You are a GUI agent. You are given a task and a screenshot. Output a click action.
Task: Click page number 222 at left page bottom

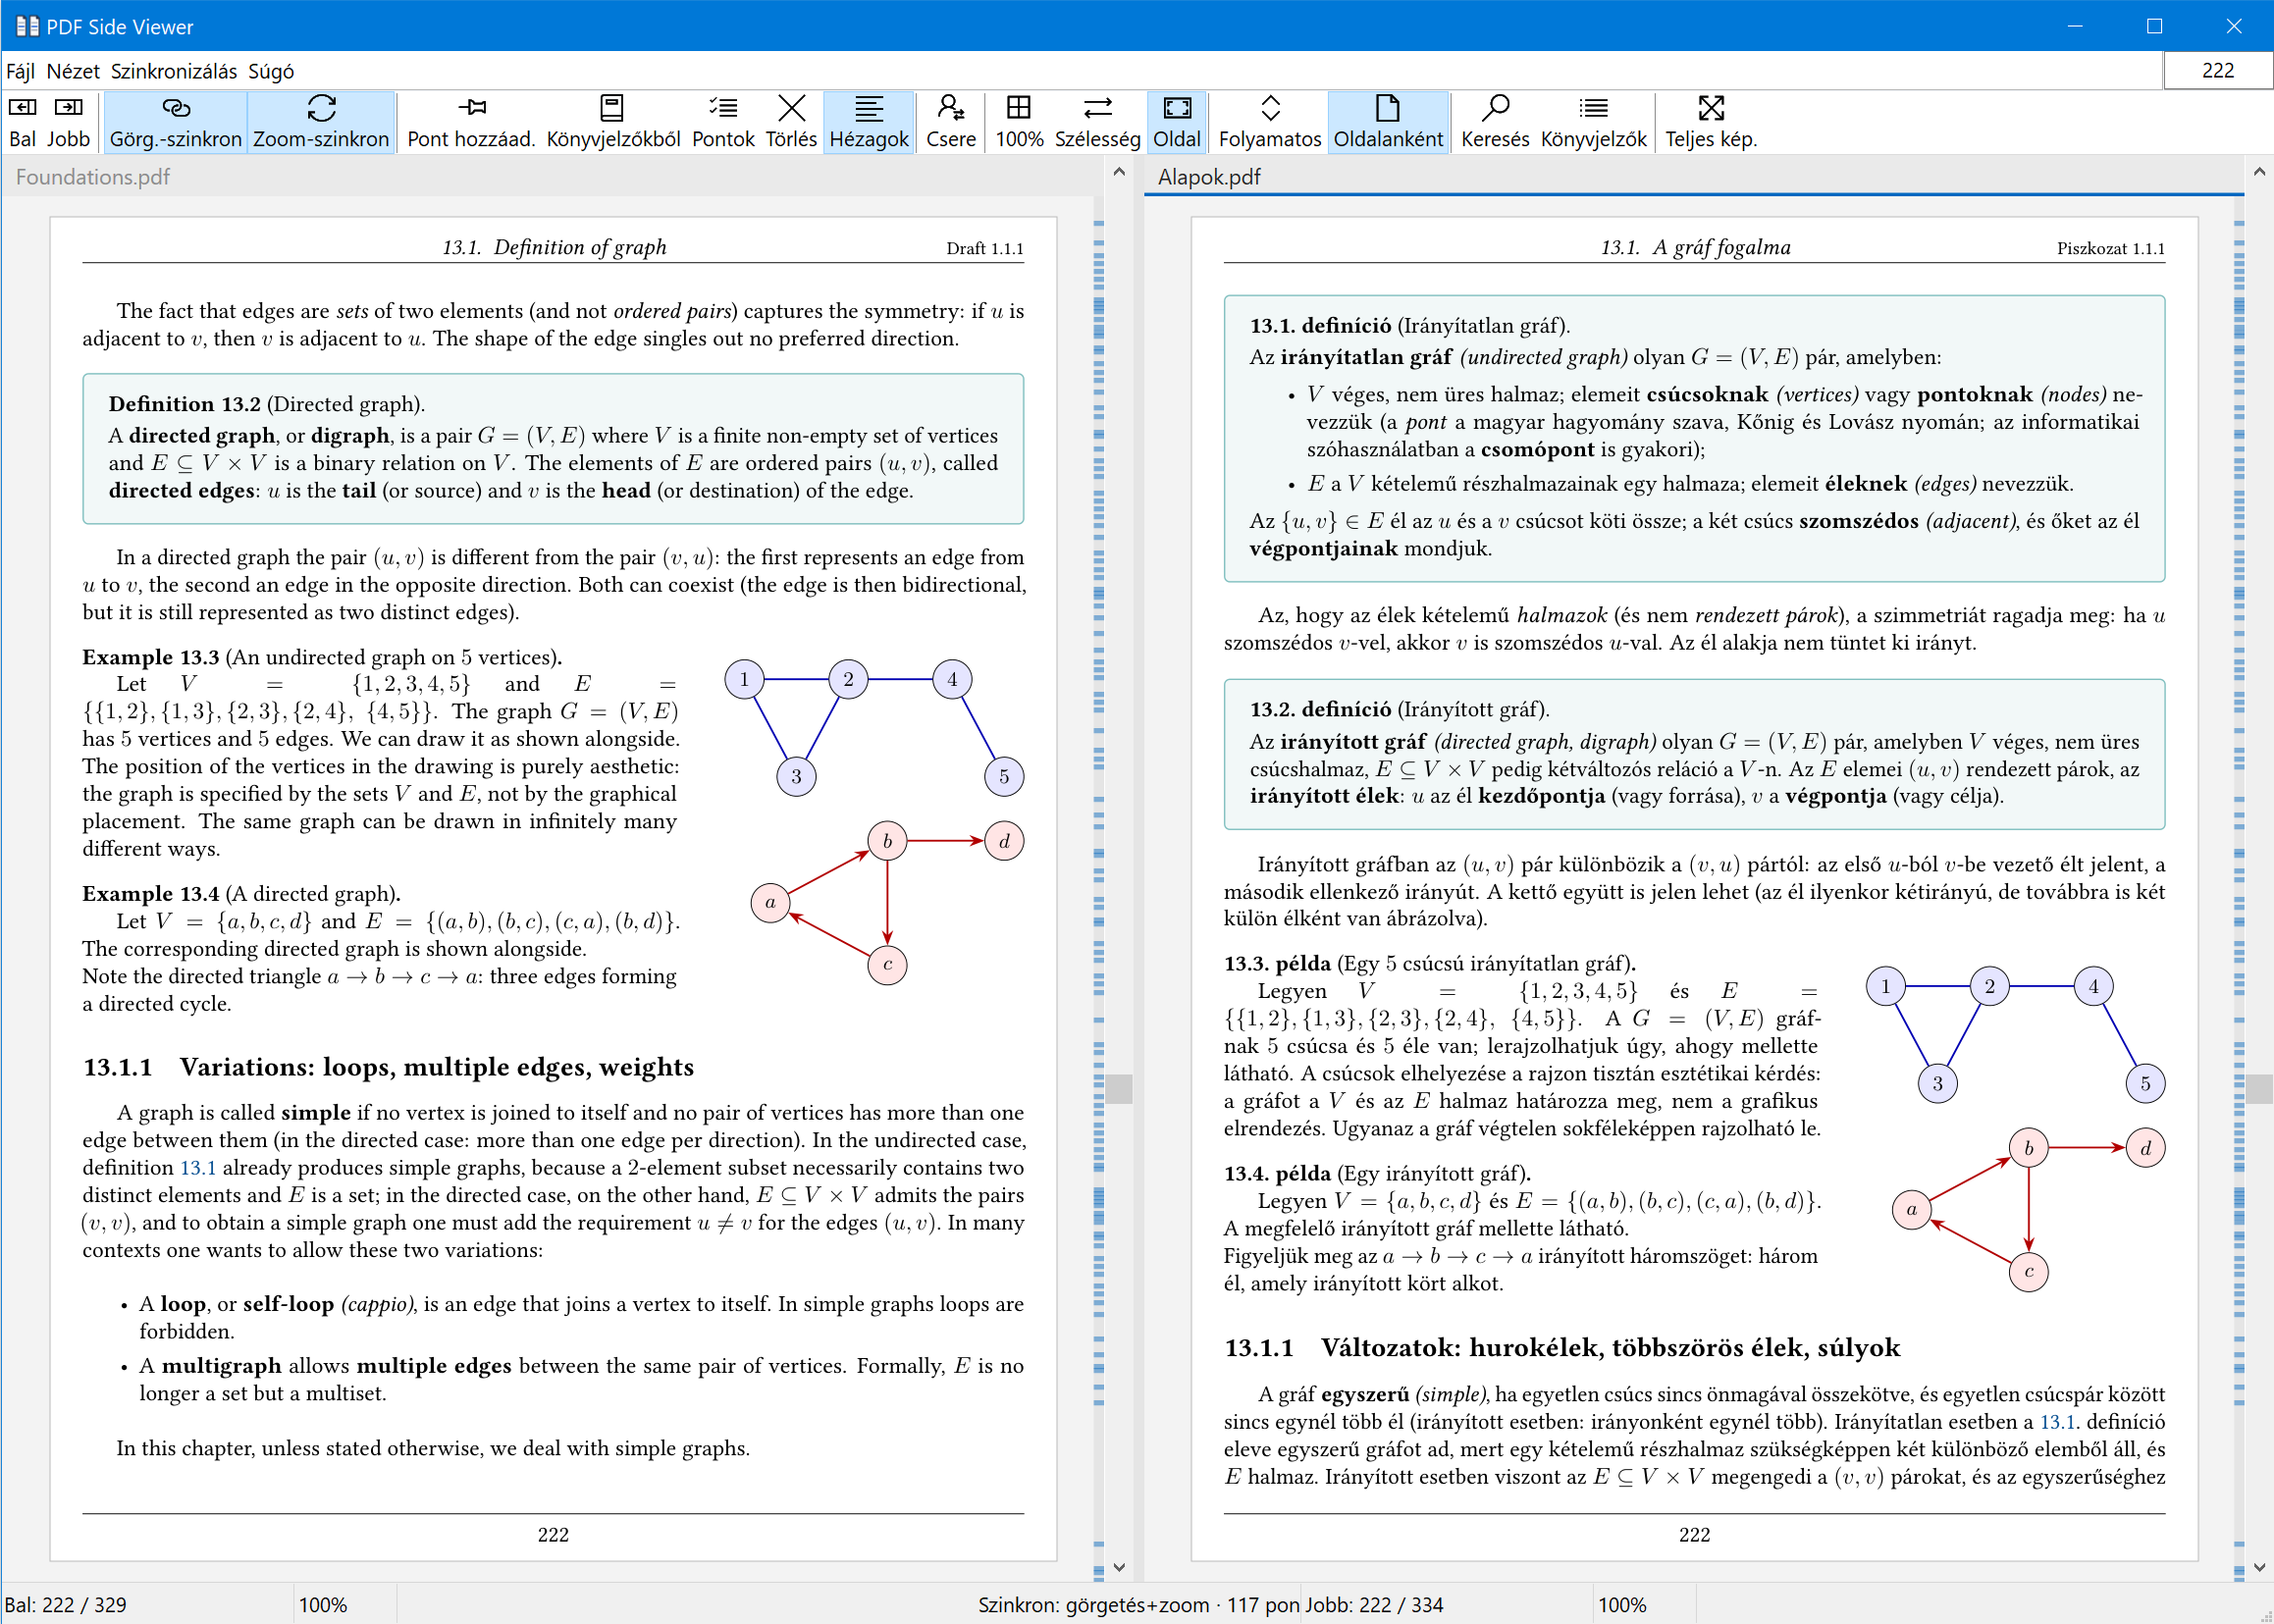[553, 1535]
